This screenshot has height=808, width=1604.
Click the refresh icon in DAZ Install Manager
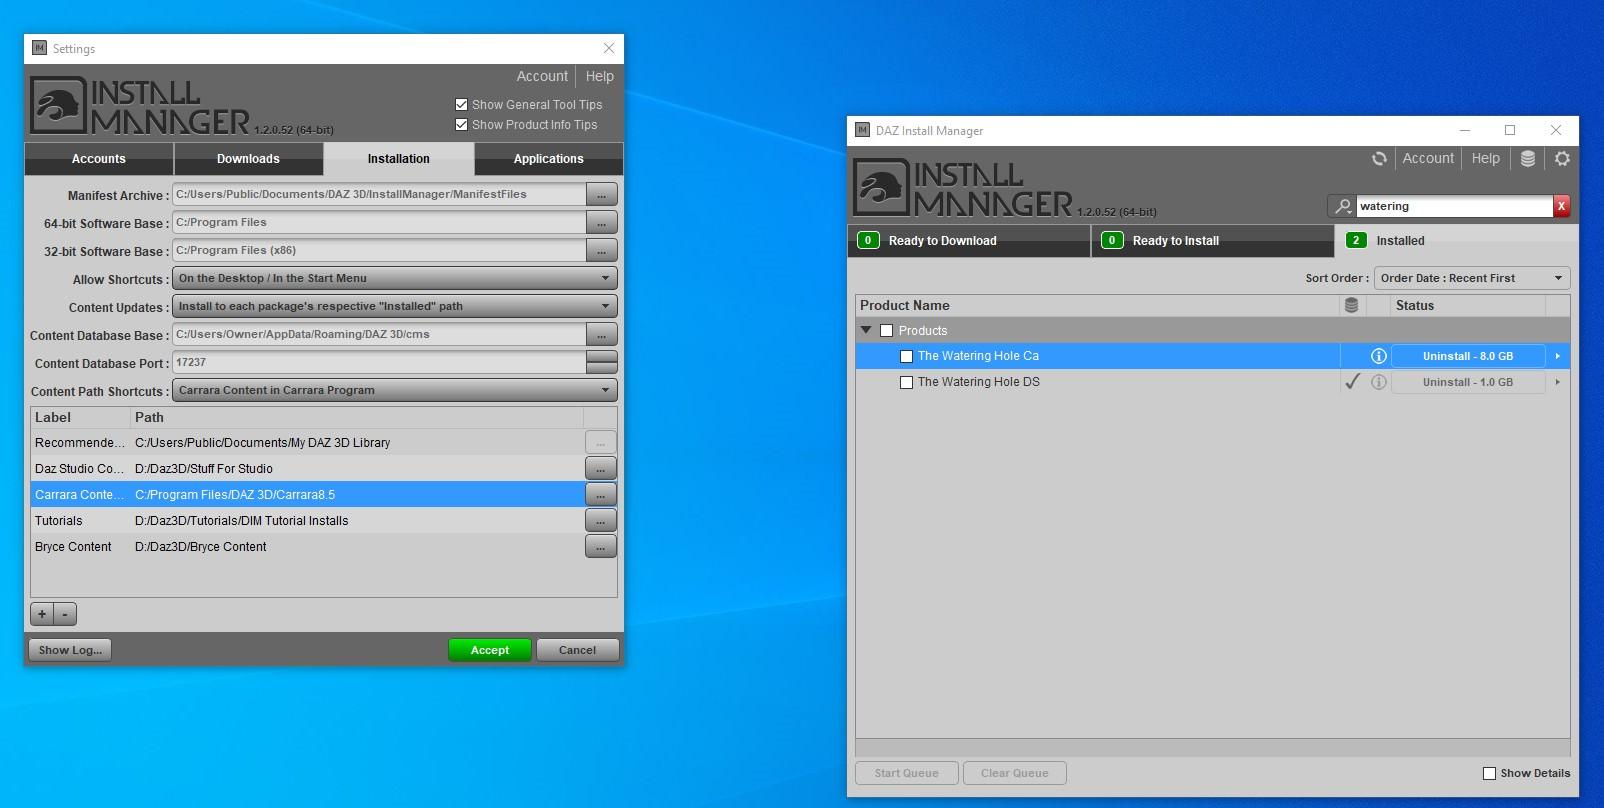(1379, 158)
